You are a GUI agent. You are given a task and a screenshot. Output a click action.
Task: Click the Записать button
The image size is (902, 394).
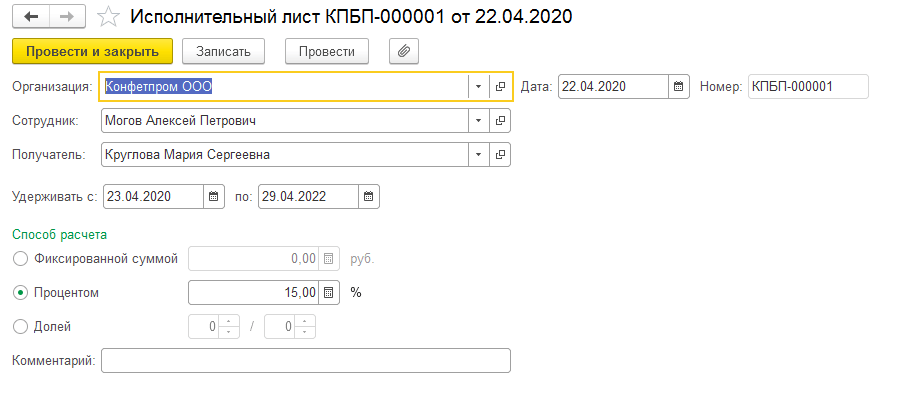coord(223,51)
